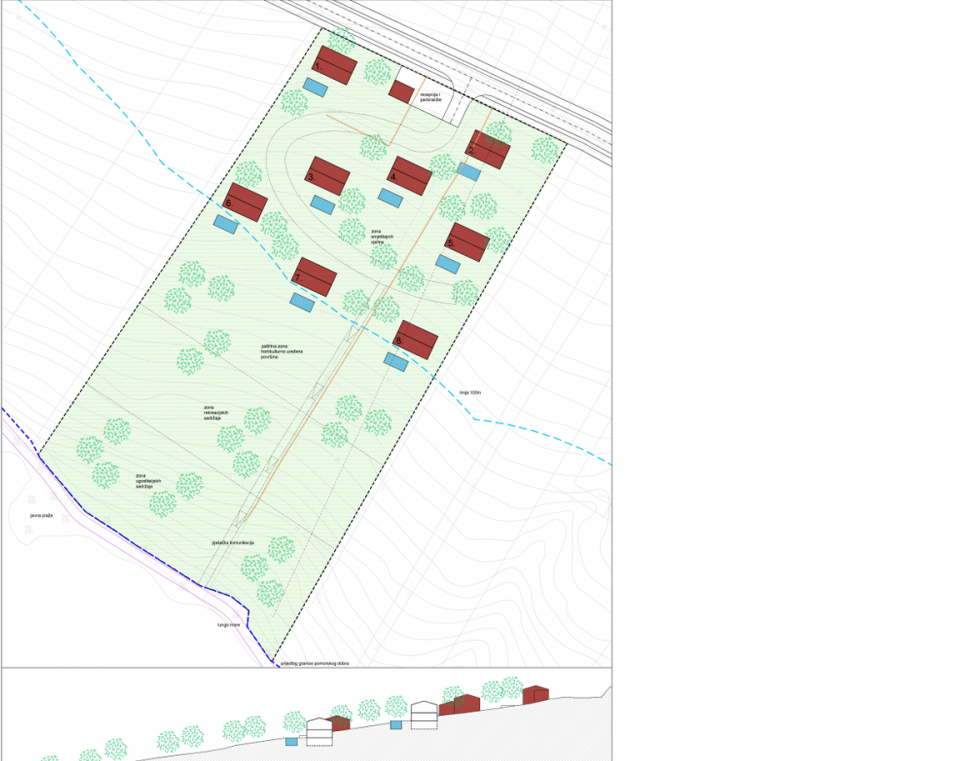Click the red building numbered 1

point(335,65)
